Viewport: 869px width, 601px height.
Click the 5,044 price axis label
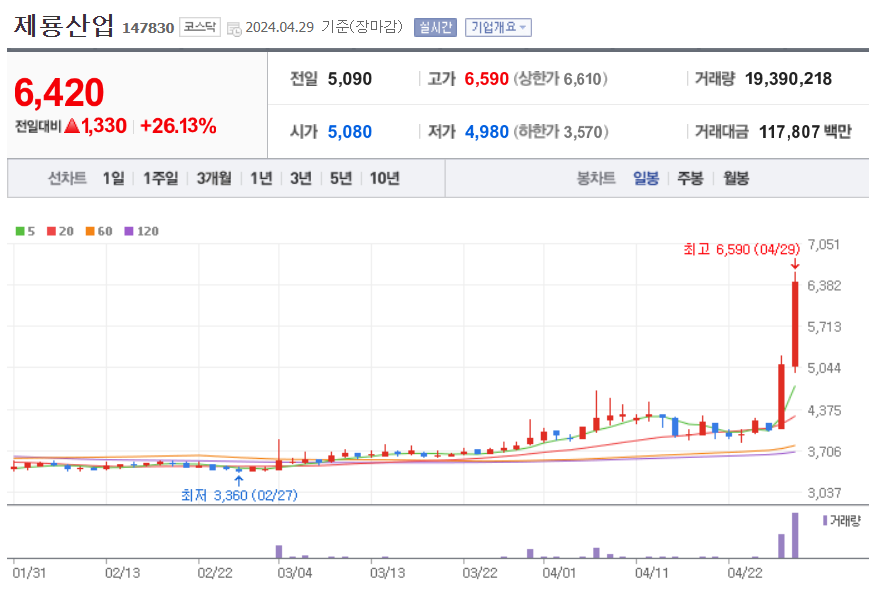click(x=824, y=368)
